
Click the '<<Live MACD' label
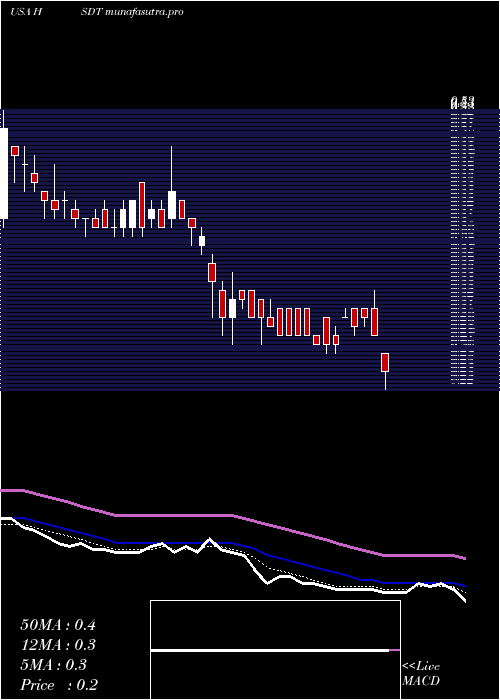[421, 674]
